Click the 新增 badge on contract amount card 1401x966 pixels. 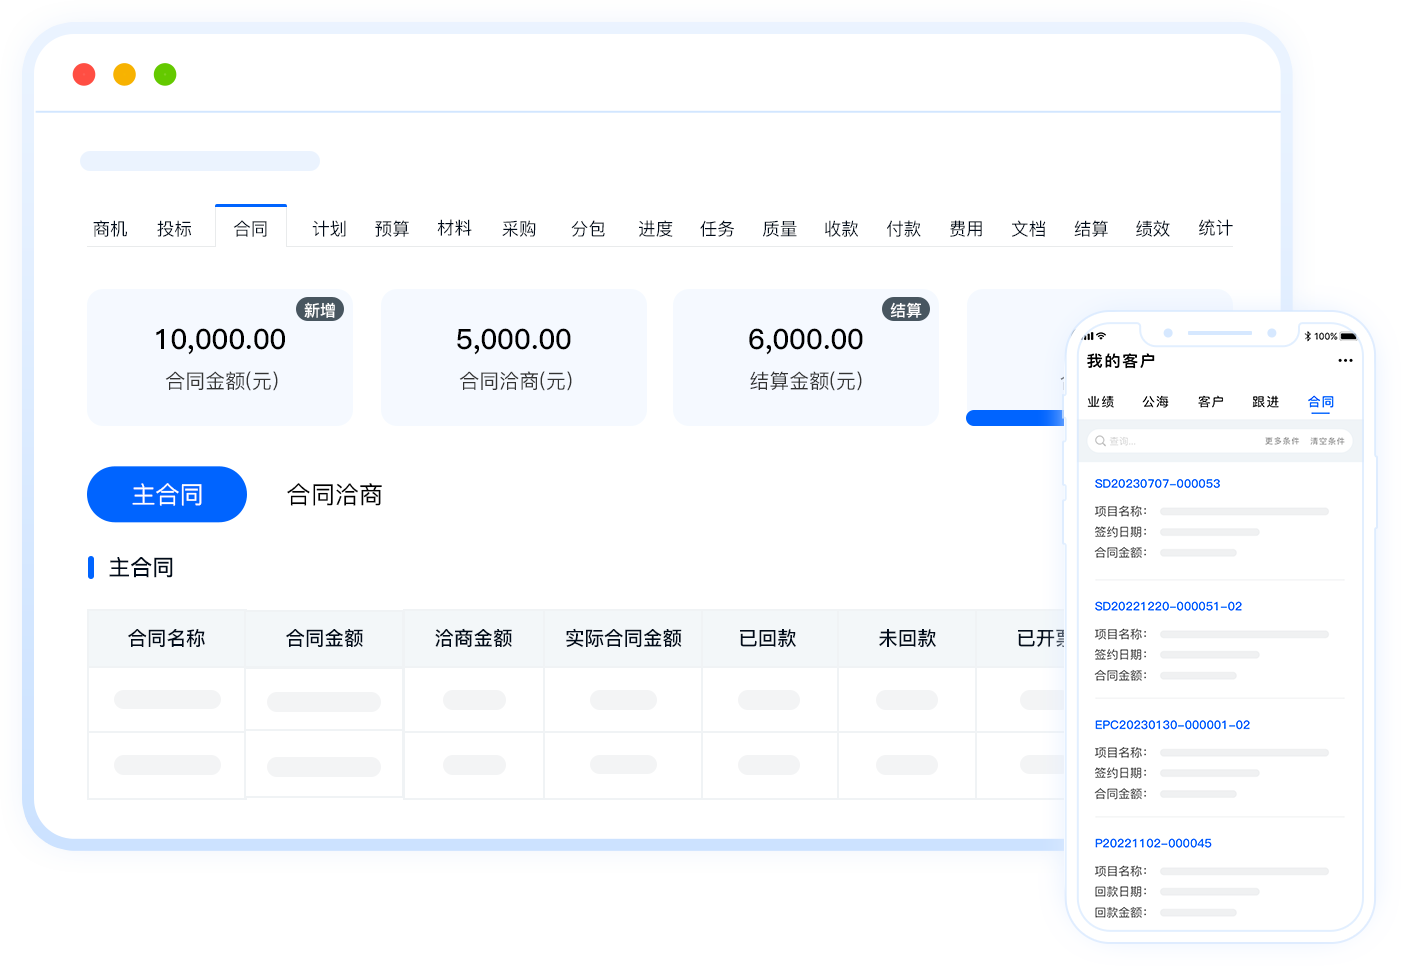tap(320, 310)
